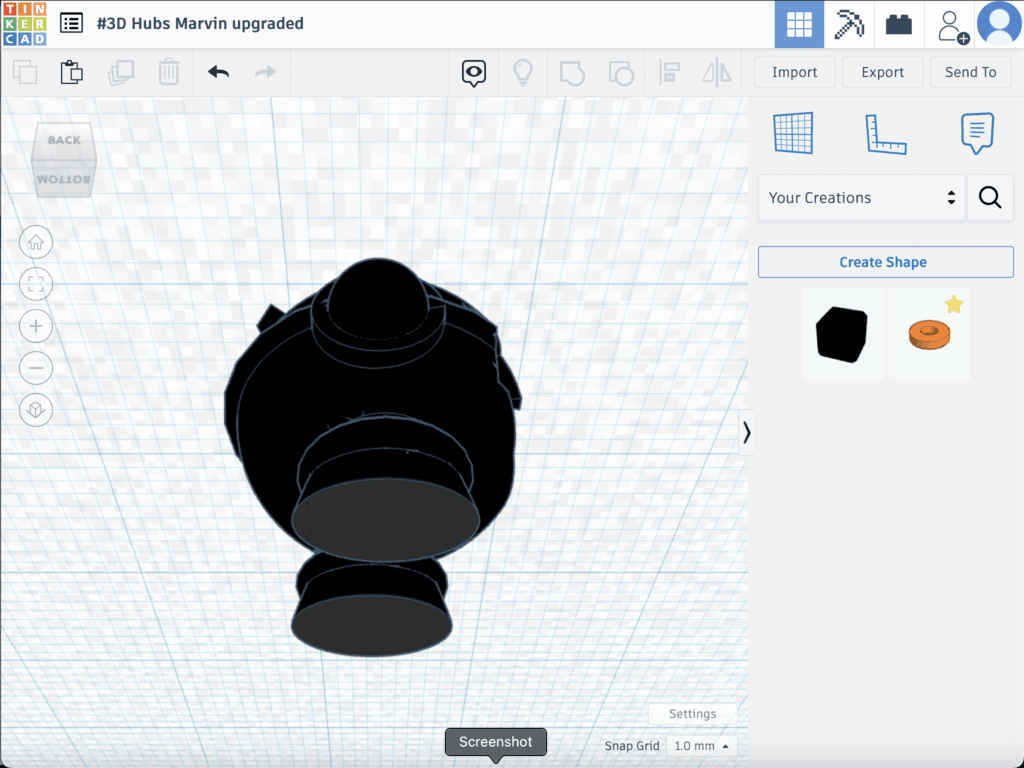Viewport: 1024px width, 768px height.
Task: Click the Group shapes icon
Action: [x=572, y=72]
